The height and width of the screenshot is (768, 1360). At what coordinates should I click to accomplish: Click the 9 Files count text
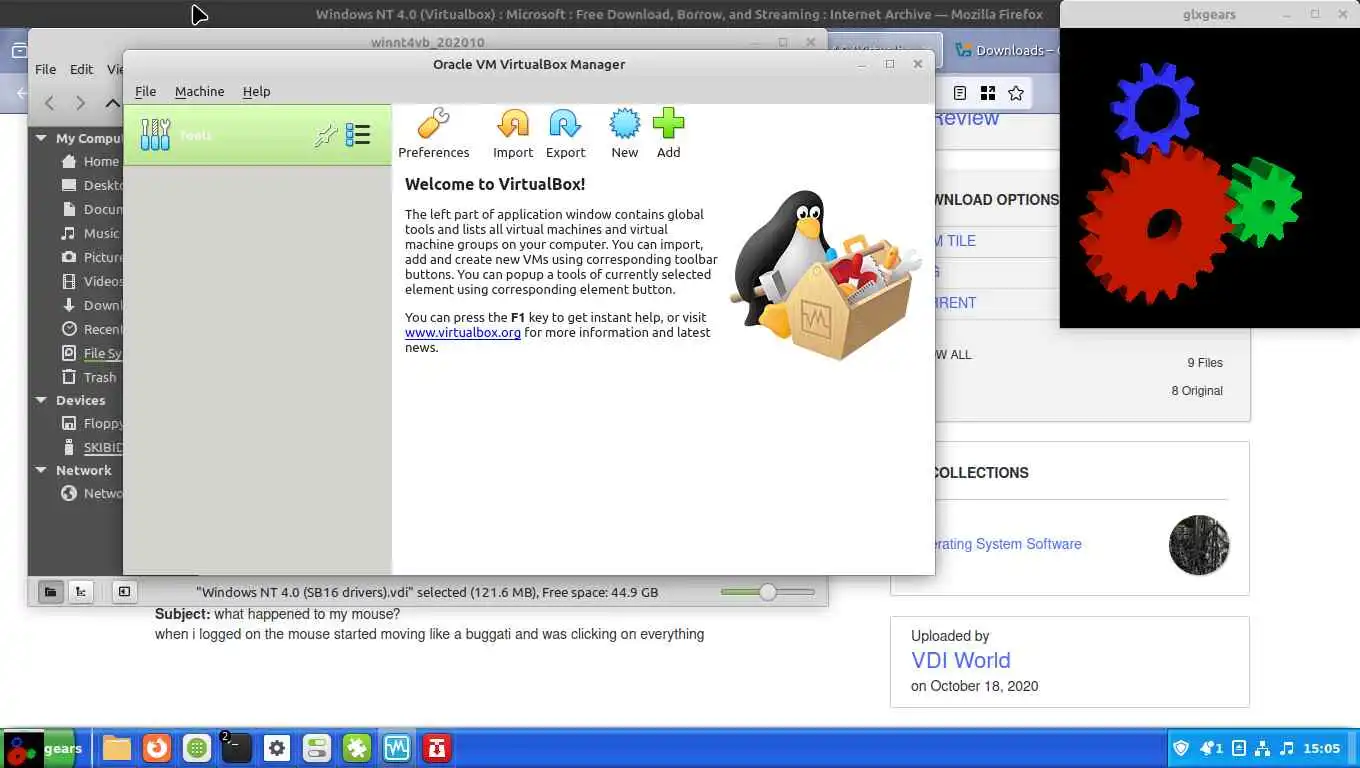point(1205,362)
